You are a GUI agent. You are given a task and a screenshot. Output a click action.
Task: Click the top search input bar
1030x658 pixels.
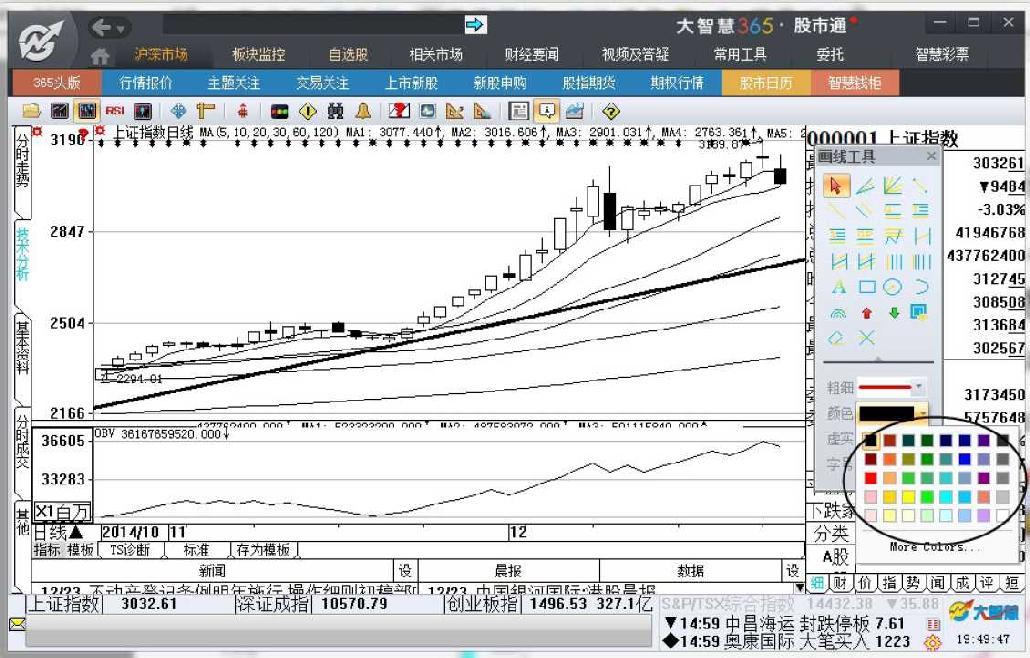(313, 25)
